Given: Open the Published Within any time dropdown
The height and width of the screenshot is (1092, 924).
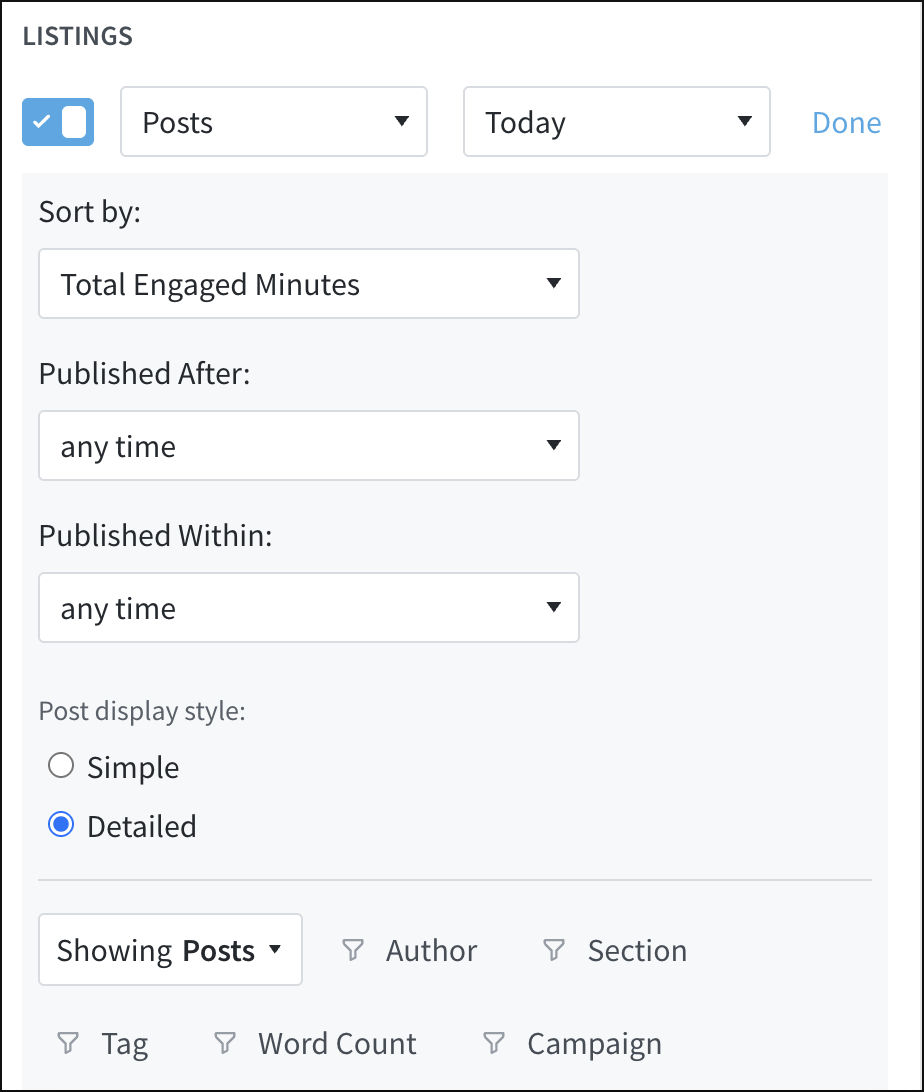Looking at the screenshot, I should [x=308, y=607].
